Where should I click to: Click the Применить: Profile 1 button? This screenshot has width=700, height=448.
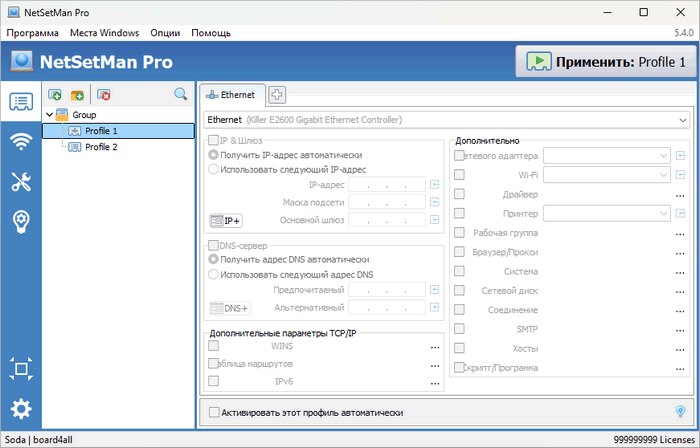[605, 62]
